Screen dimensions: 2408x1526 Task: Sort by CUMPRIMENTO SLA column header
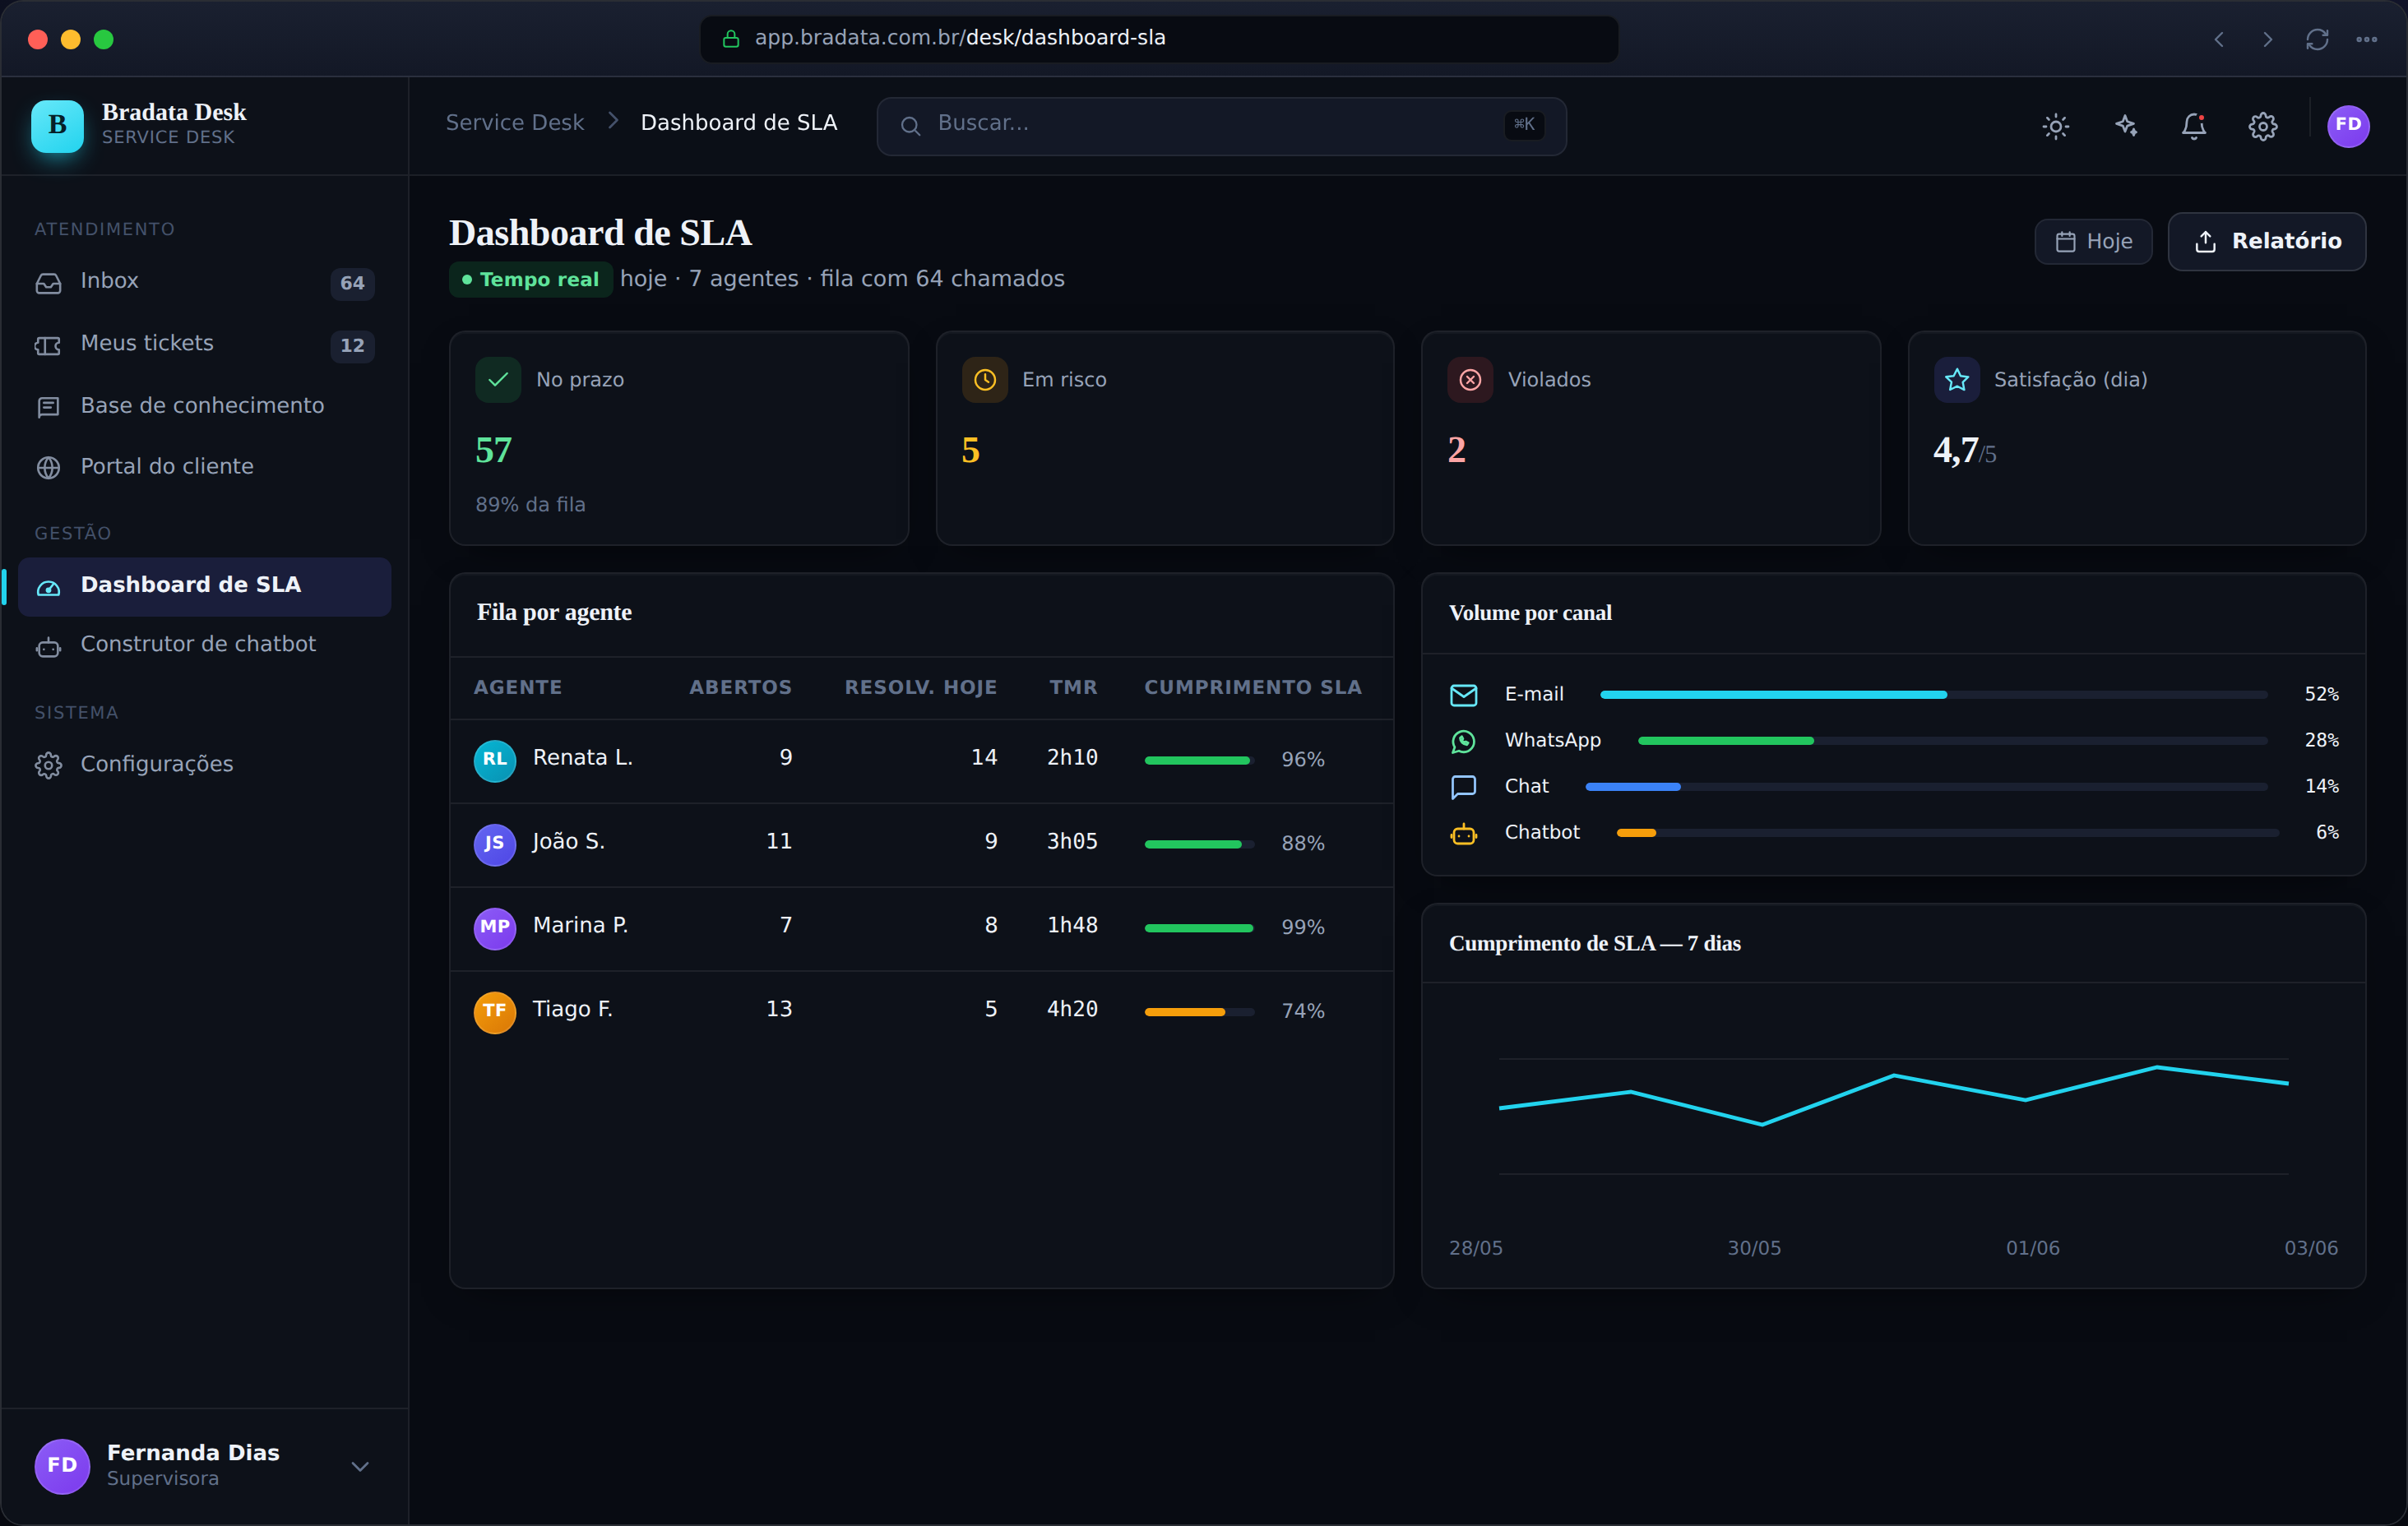[1252, 688]
